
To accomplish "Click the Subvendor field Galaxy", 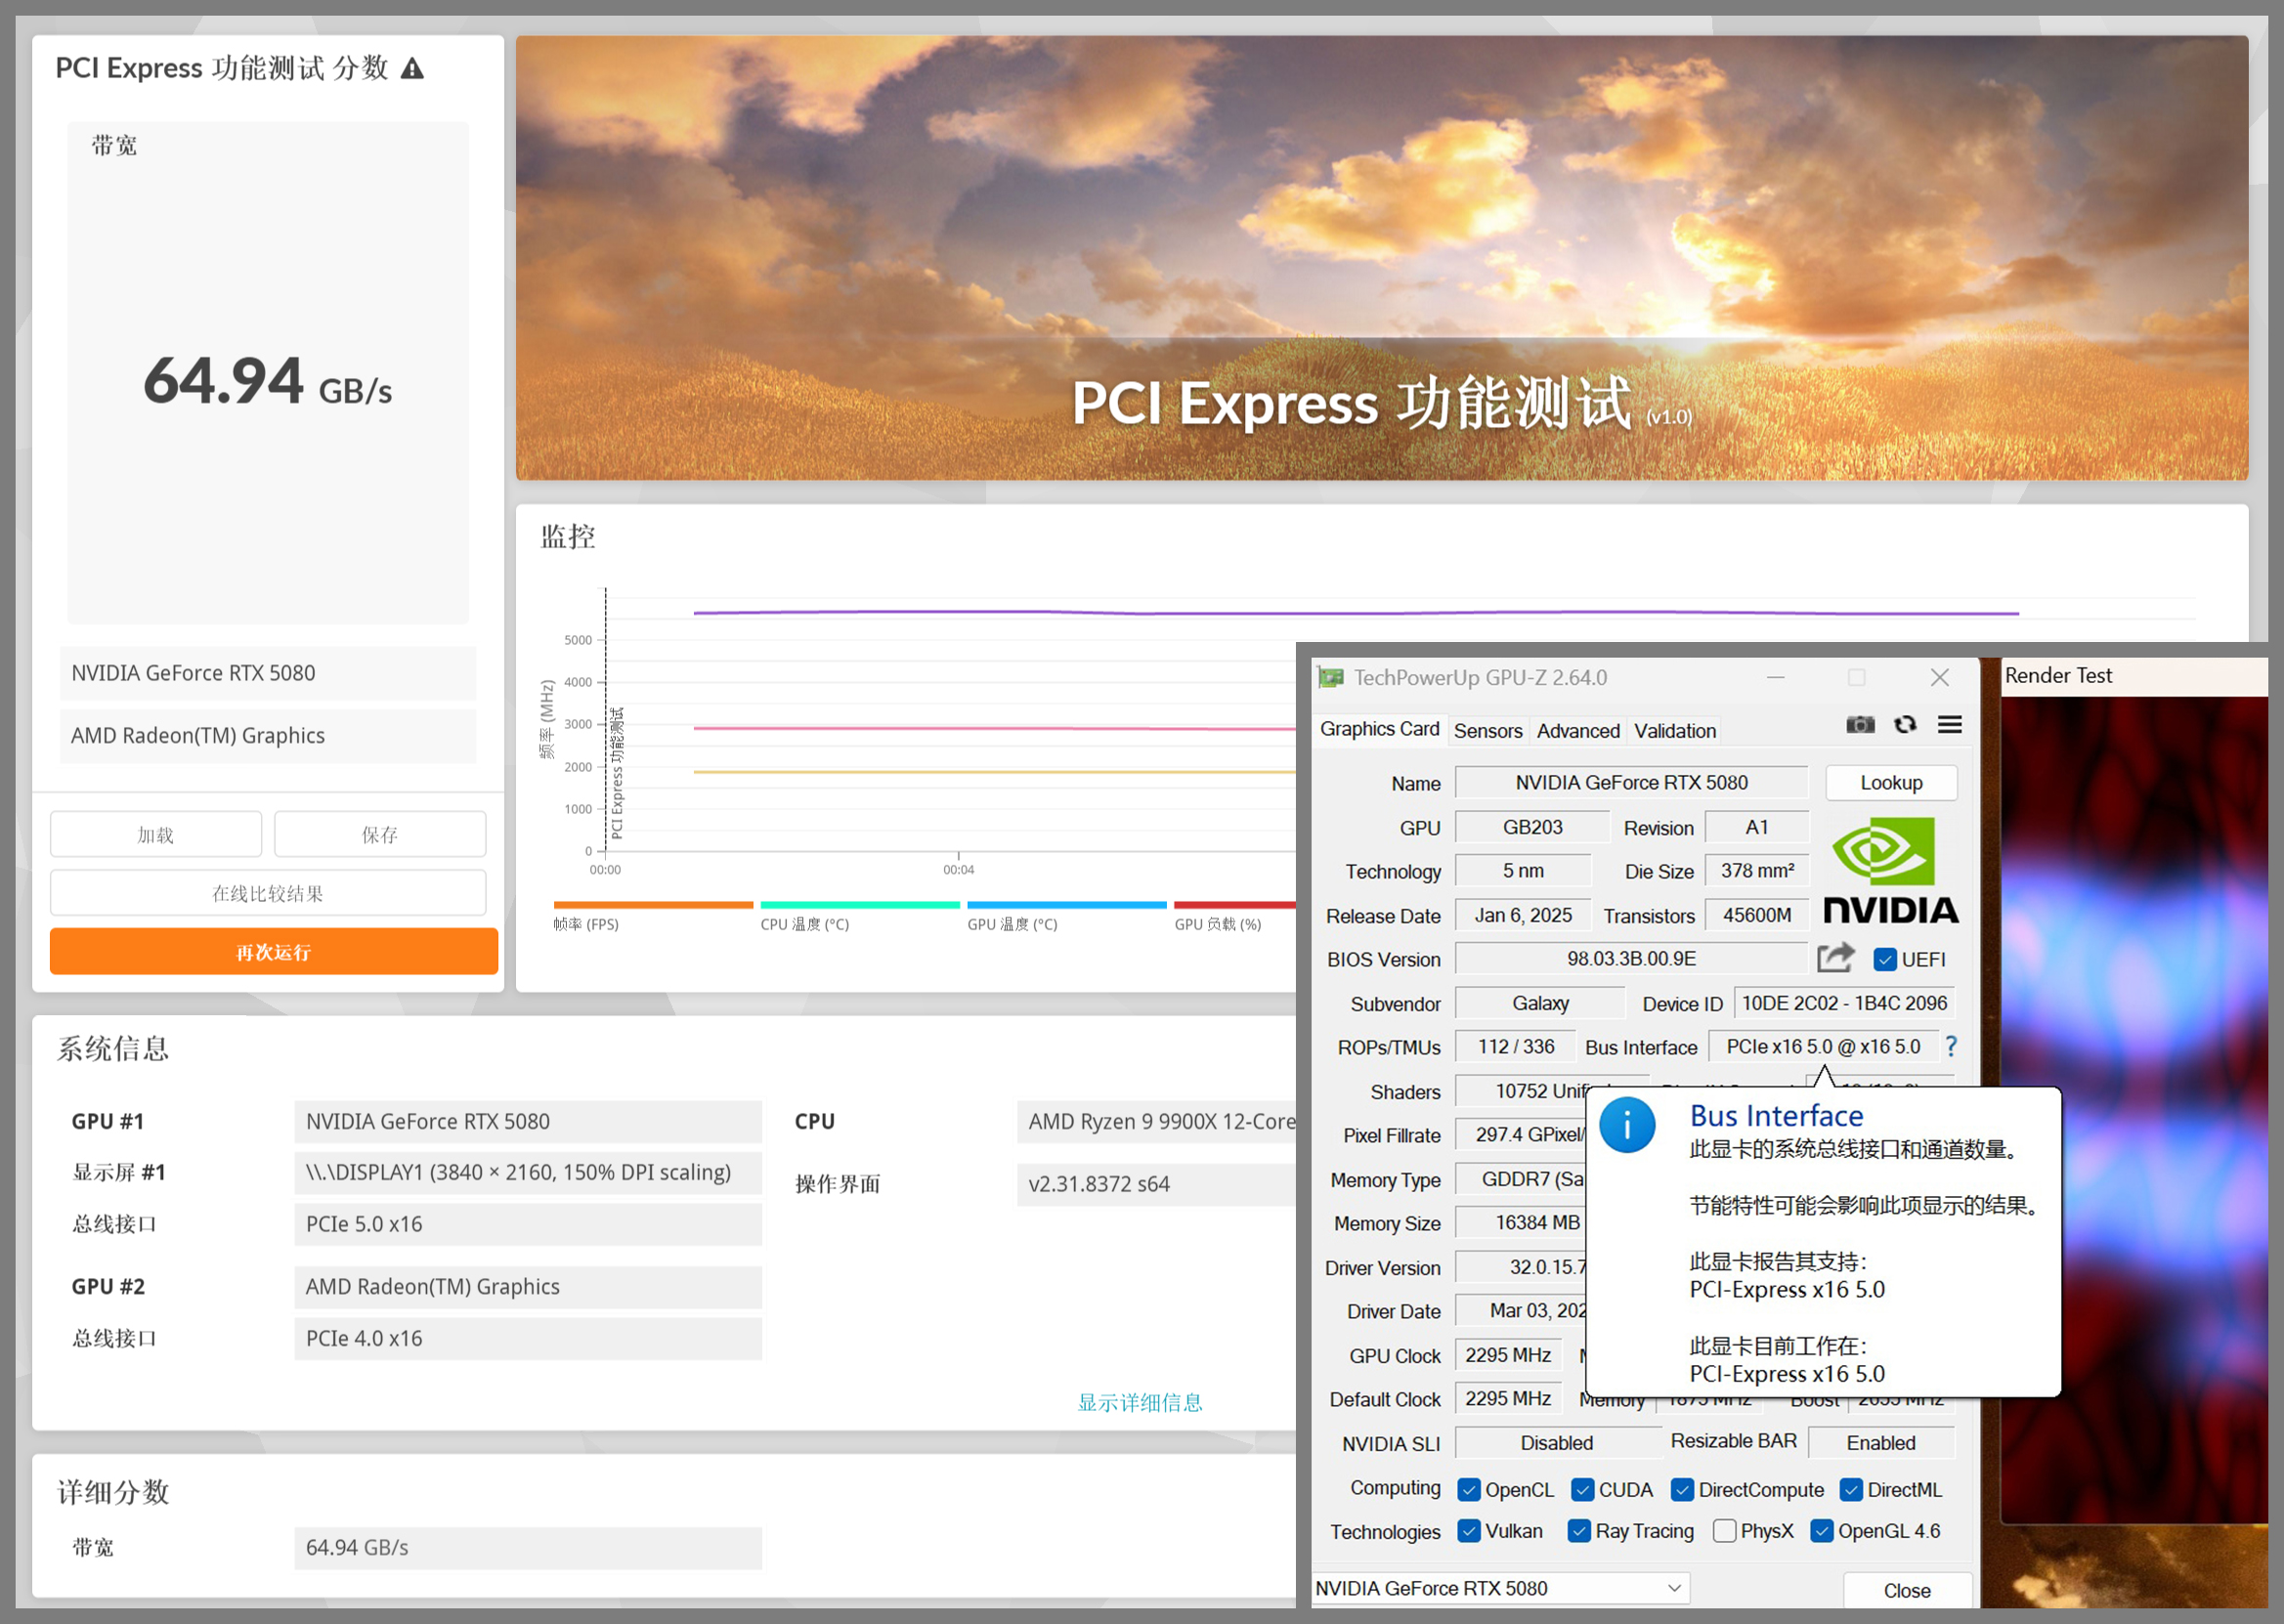I will pos(1540,1003).
